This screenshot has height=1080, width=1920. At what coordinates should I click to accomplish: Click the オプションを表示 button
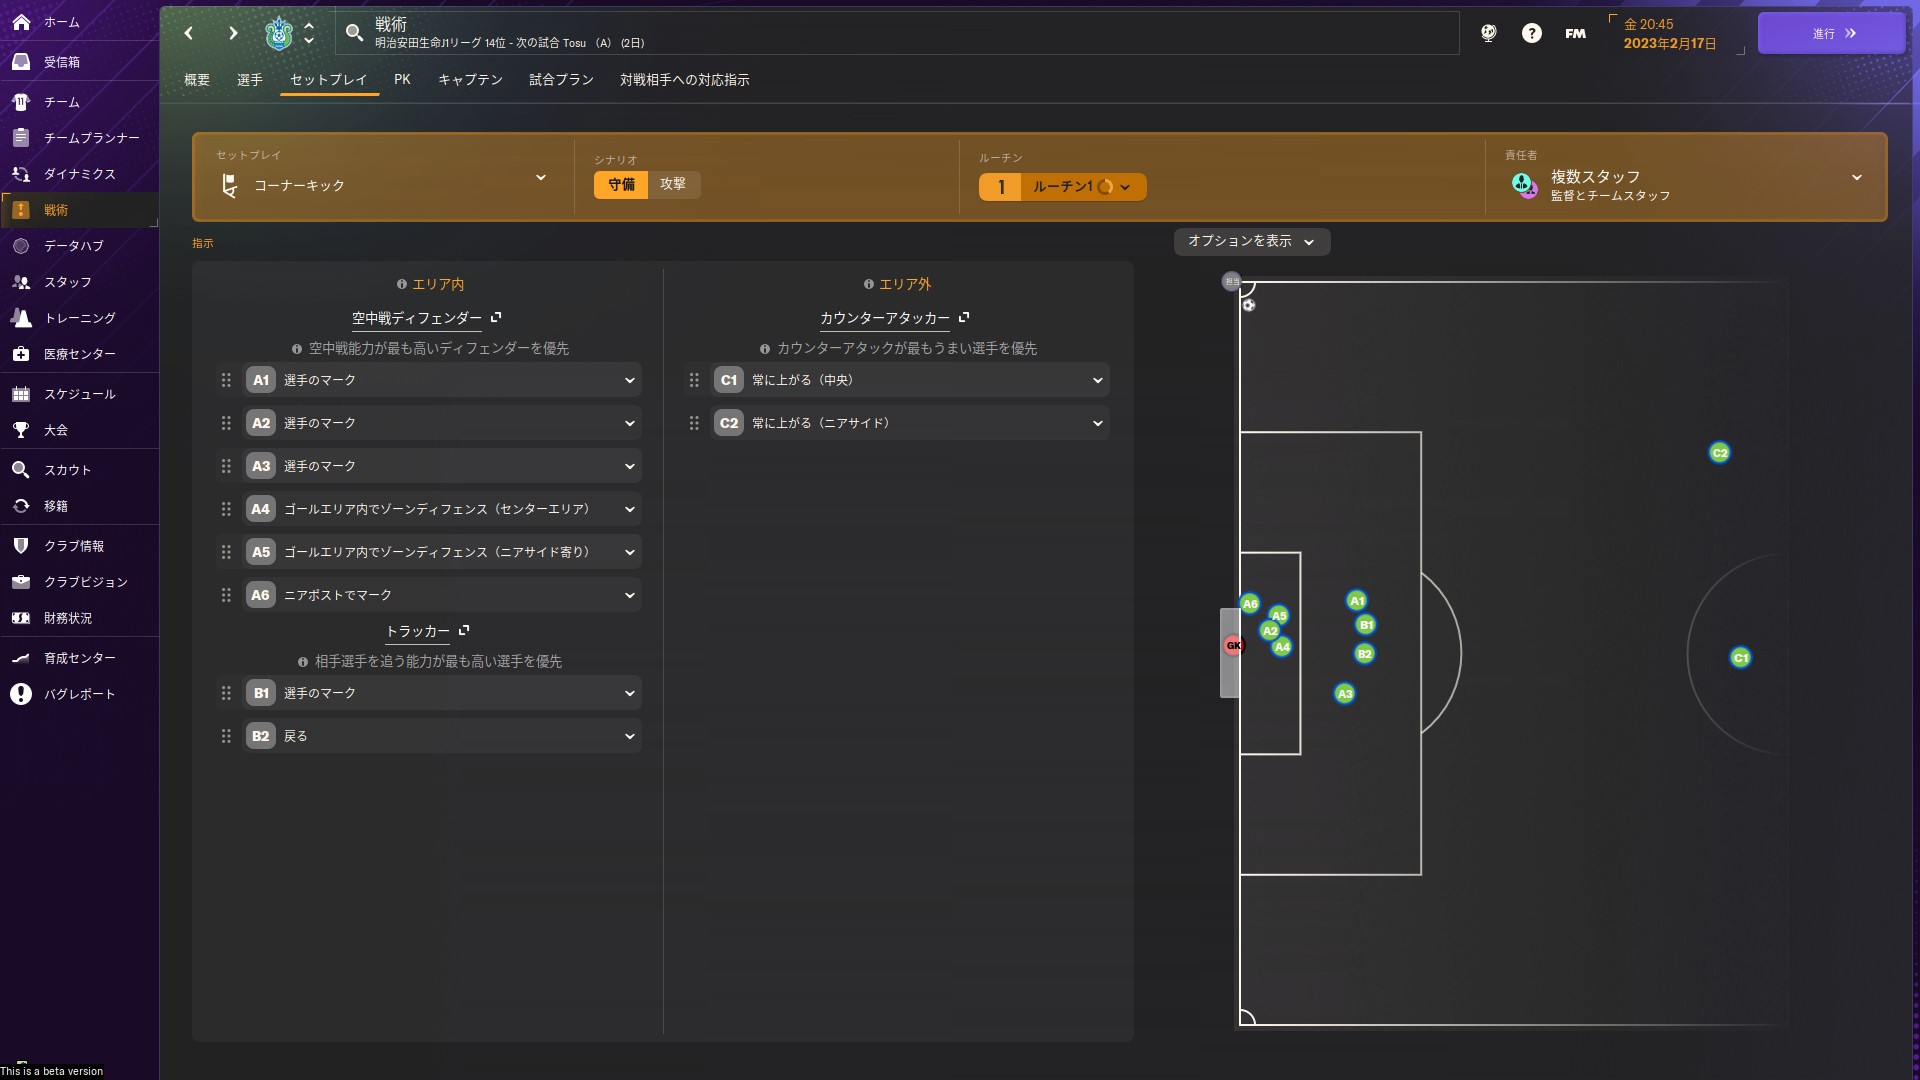coord(1251,241)
